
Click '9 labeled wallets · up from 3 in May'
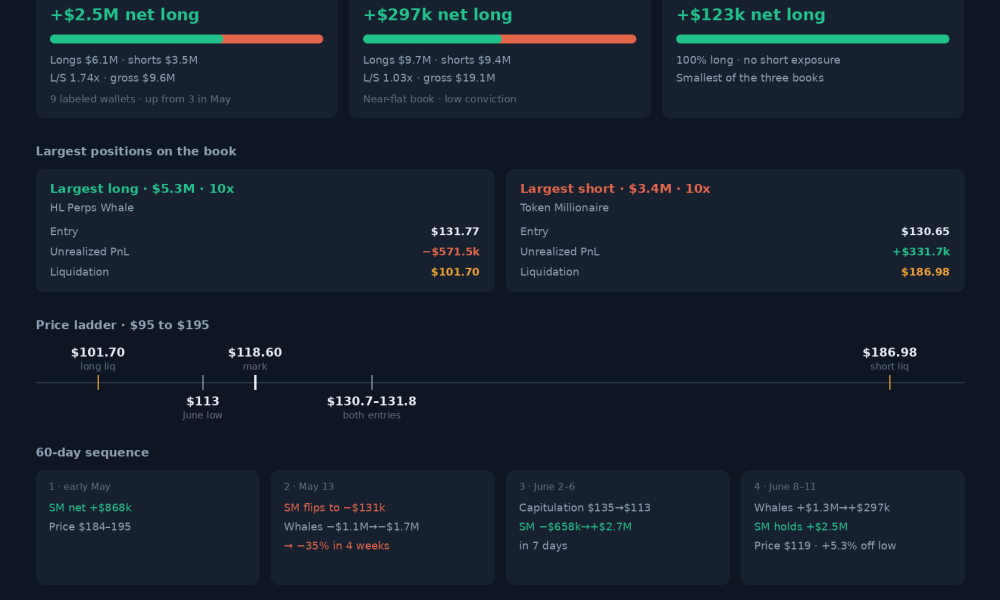pos(140,99)
